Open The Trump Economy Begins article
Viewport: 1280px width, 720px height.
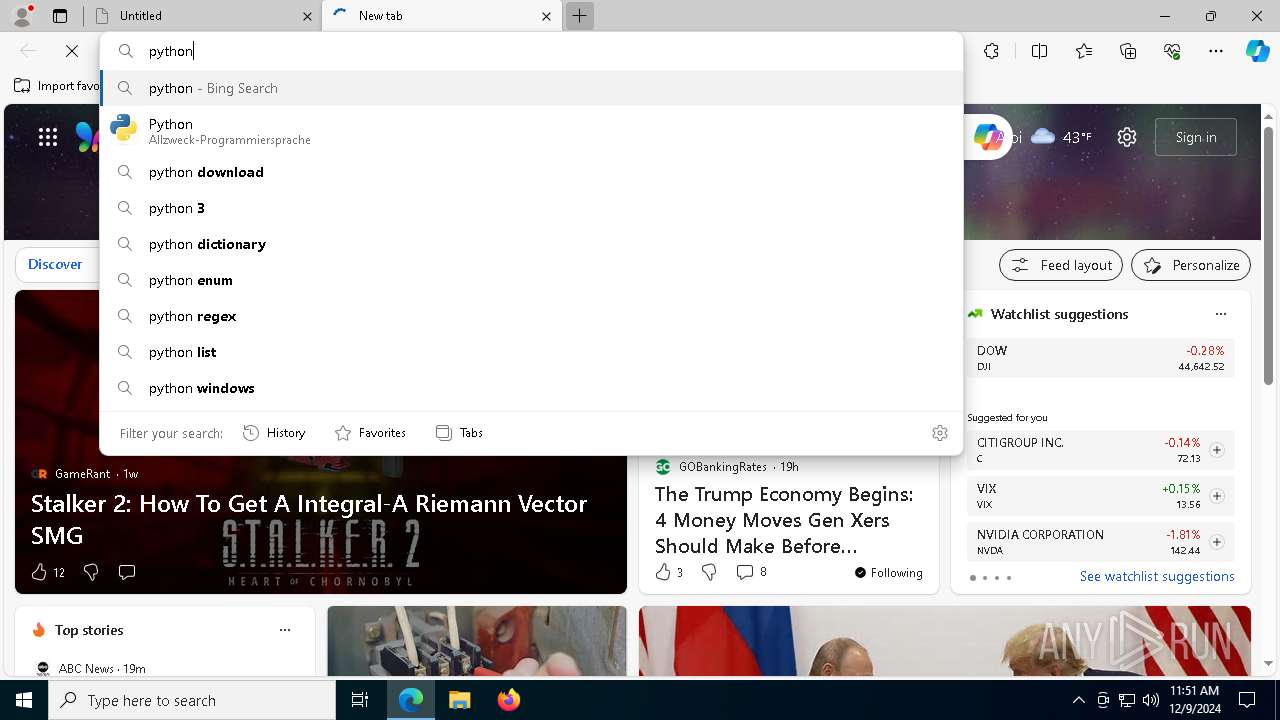pyautogui.click(x=784, y=520)
